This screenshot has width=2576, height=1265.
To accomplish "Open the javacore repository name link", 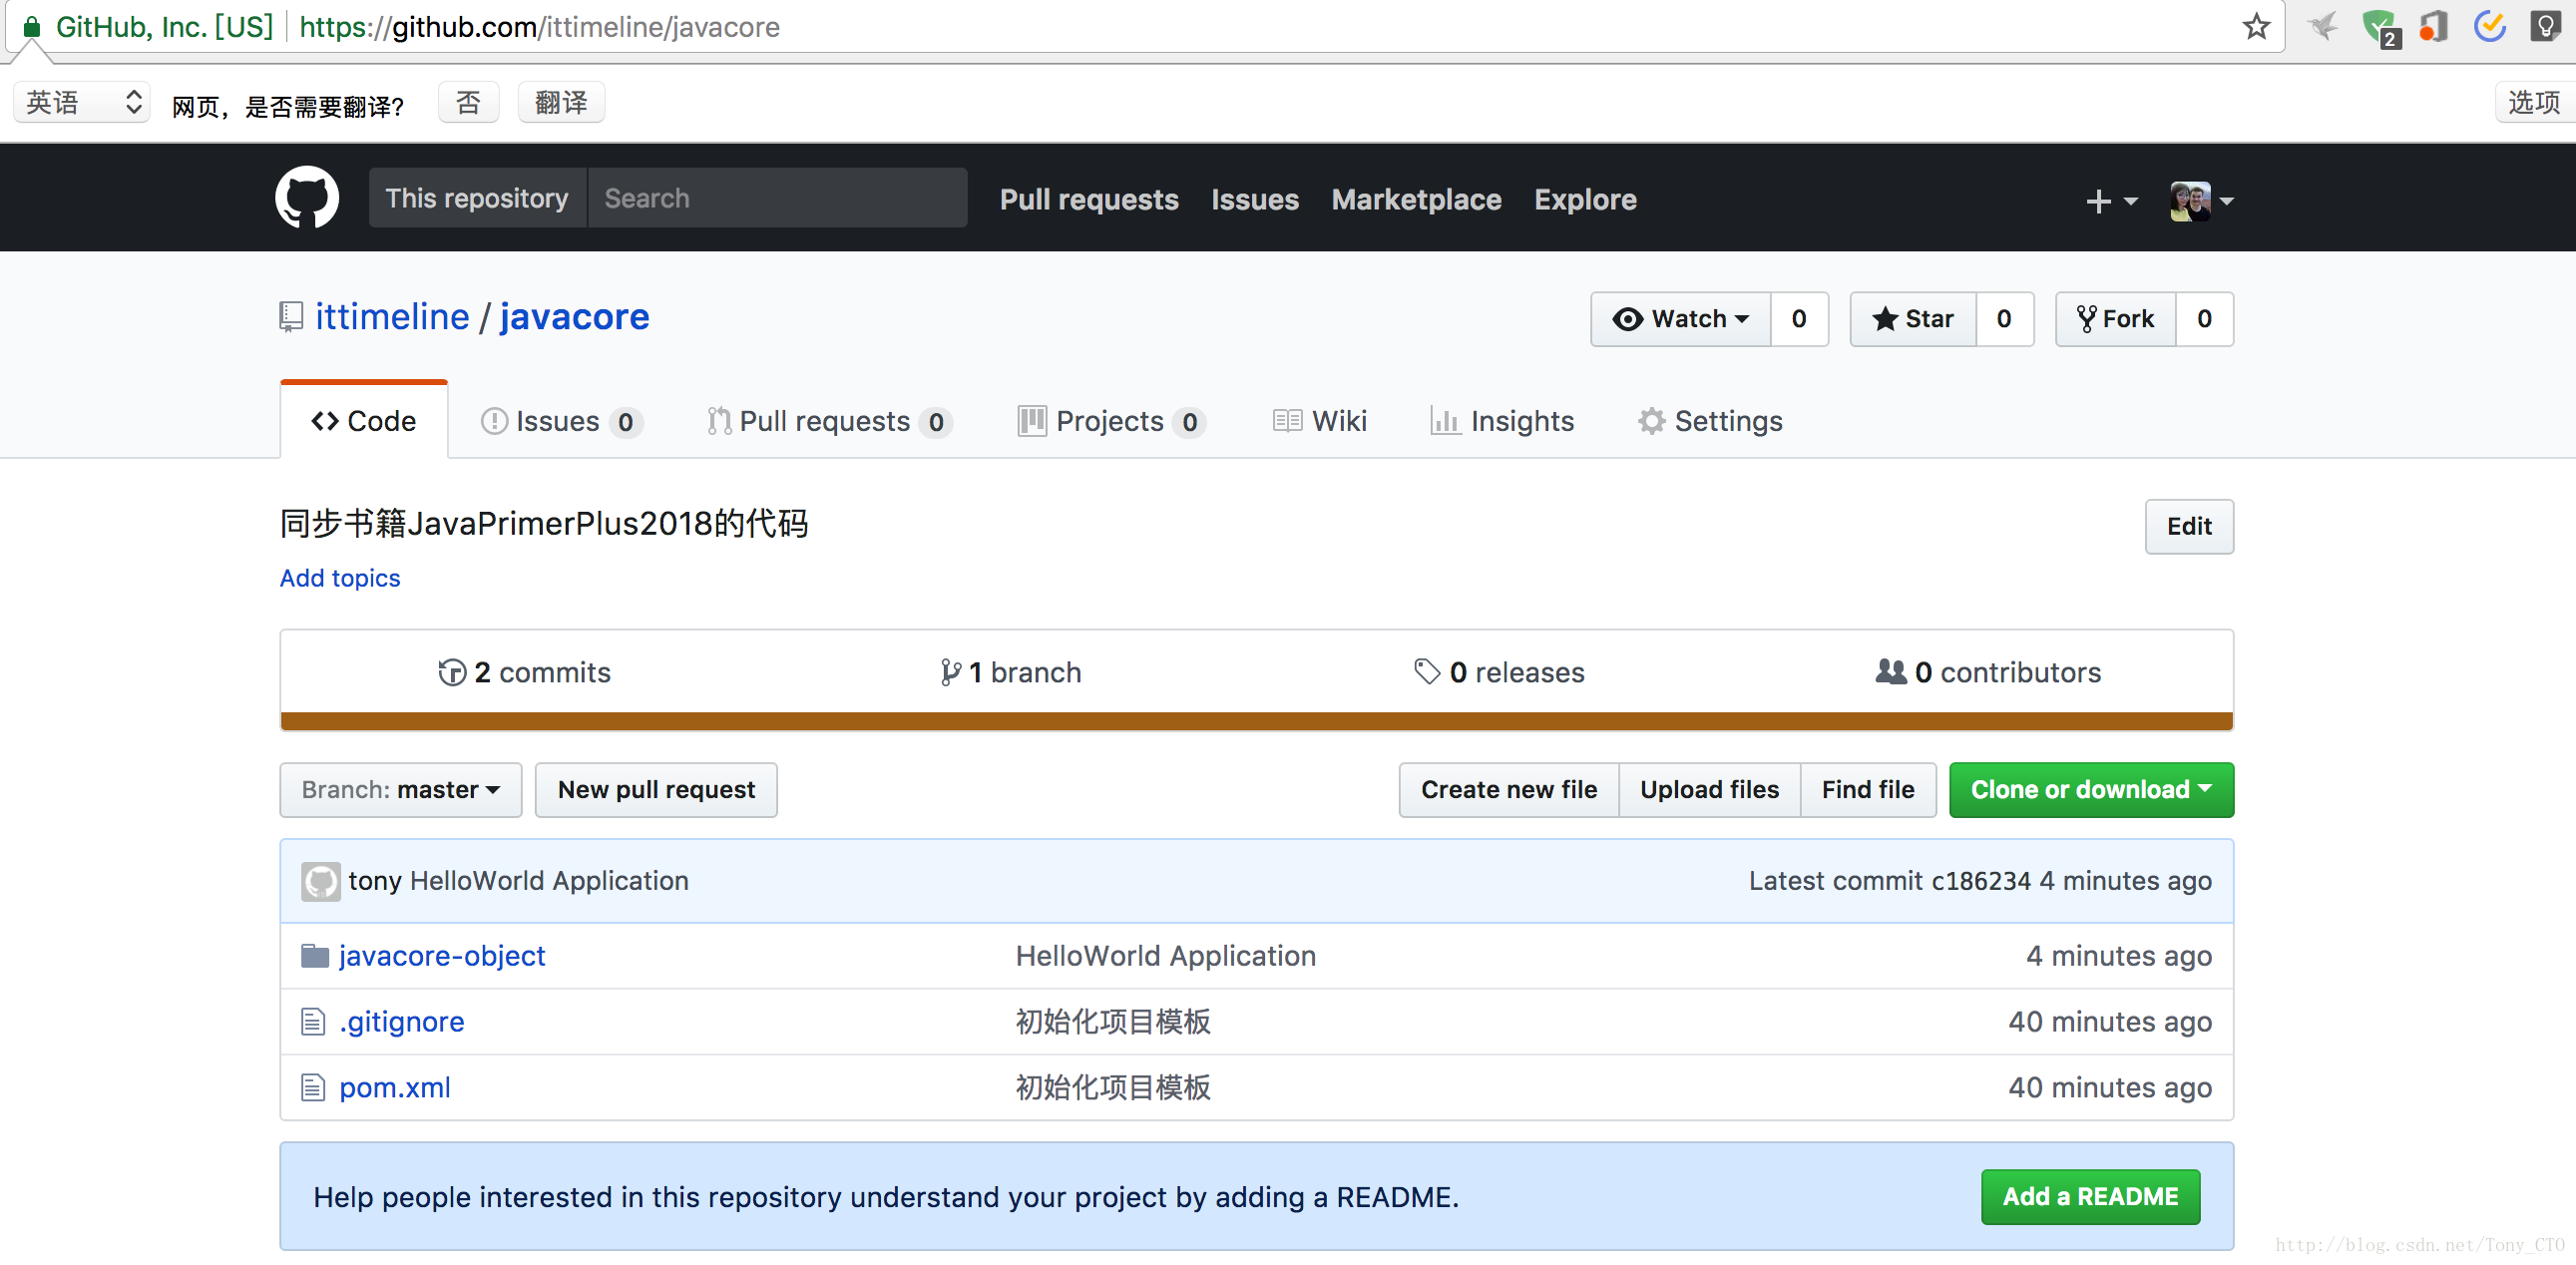I will (574, 317).
